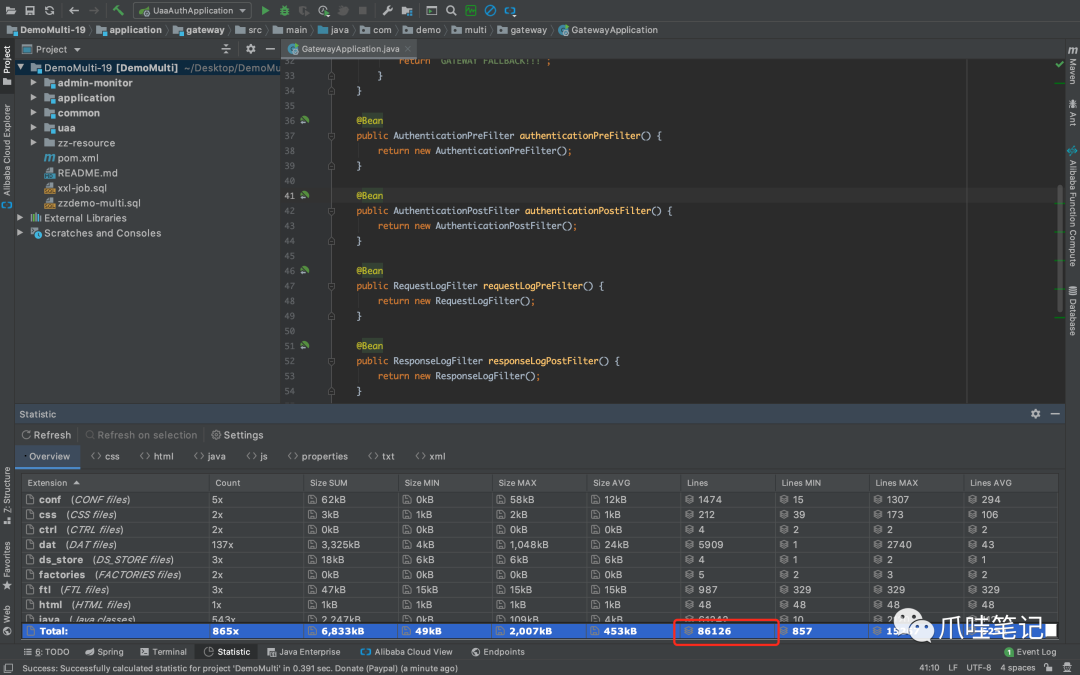The image size is (1080, 675).
Task: Switch to the java statistic tab
Action: coord(210,456)
